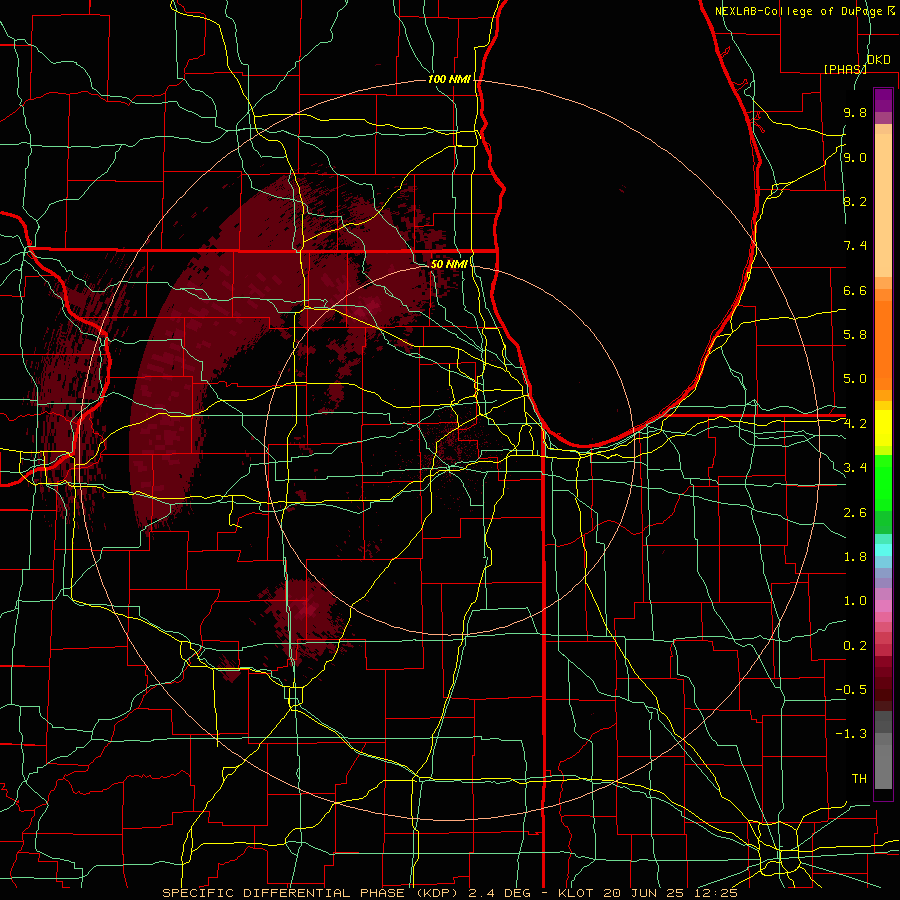This screenshot has width=900, height=900.
Task: Click the 1.8 scale value
Action: [x=855, y=557]
